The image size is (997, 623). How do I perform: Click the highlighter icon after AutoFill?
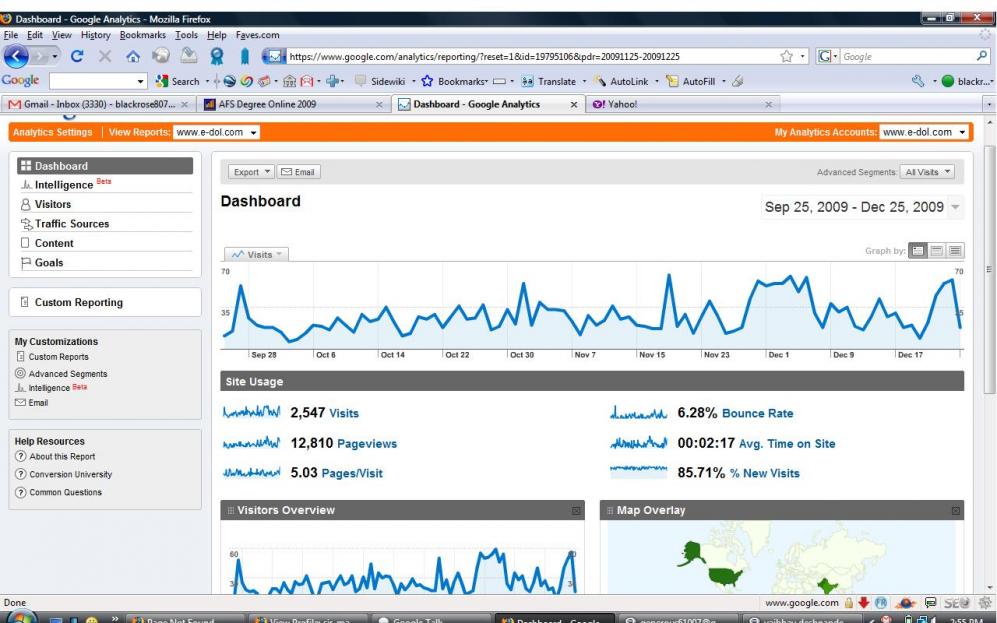coord(738,81)
